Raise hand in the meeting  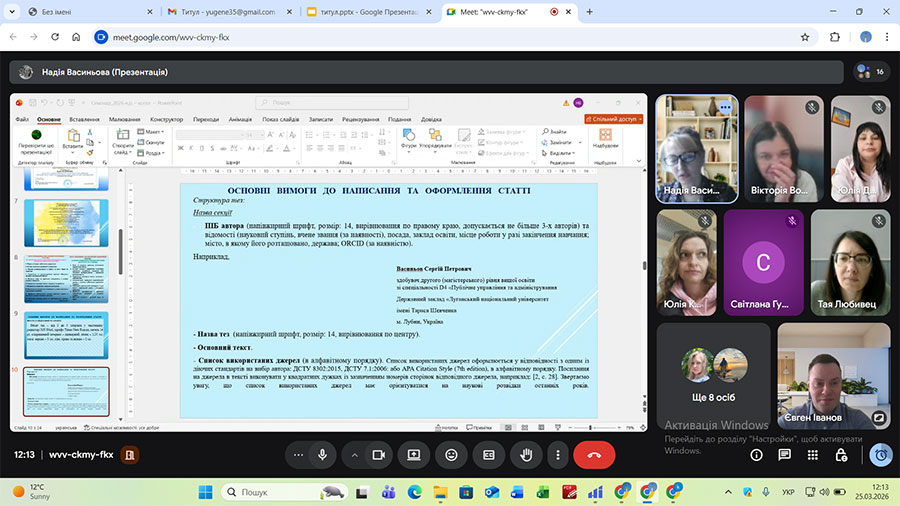526,454
